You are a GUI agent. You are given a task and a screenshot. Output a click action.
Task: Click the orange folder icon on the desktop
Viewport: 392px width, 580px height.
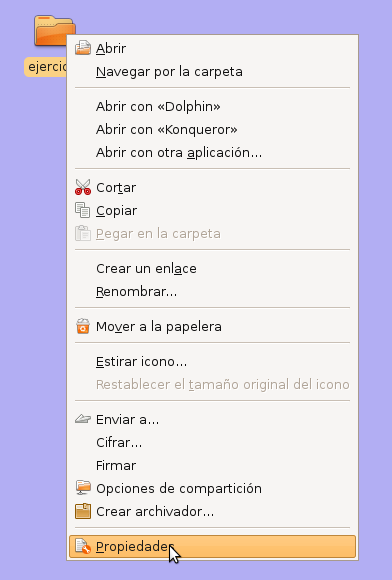[54, 31]
